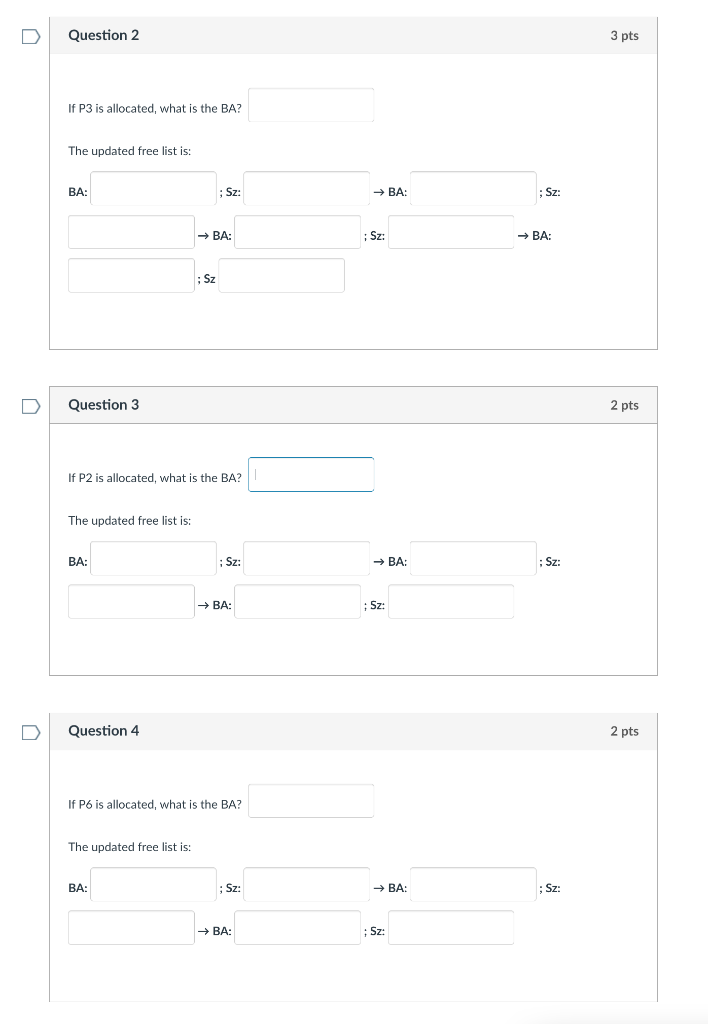Select Question 4's first free-list Sz field
Screen dimensions: 708x1024
coord(306,885)
